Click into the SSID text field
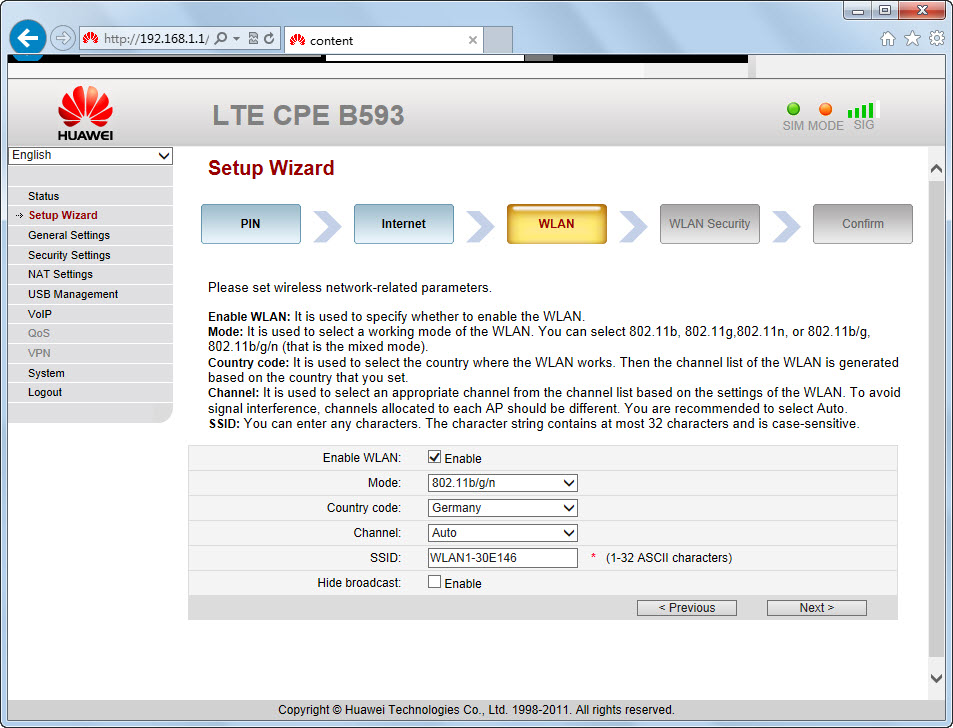953x728 pixels. [503, 558]
